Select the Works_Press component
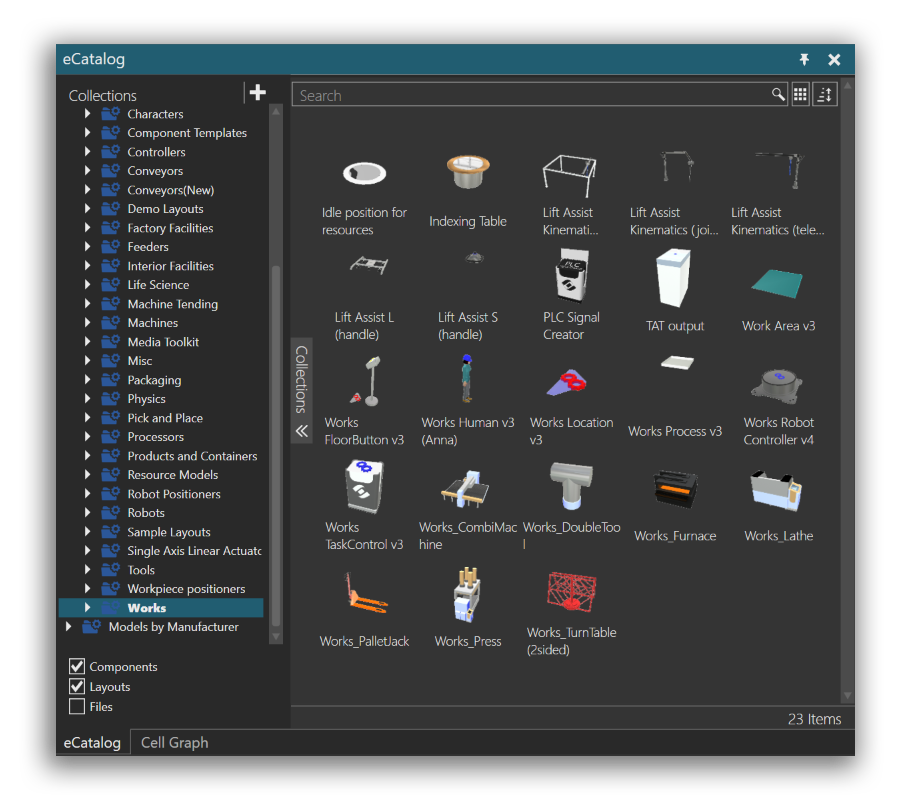906x807 pixels. pos(468,608)
